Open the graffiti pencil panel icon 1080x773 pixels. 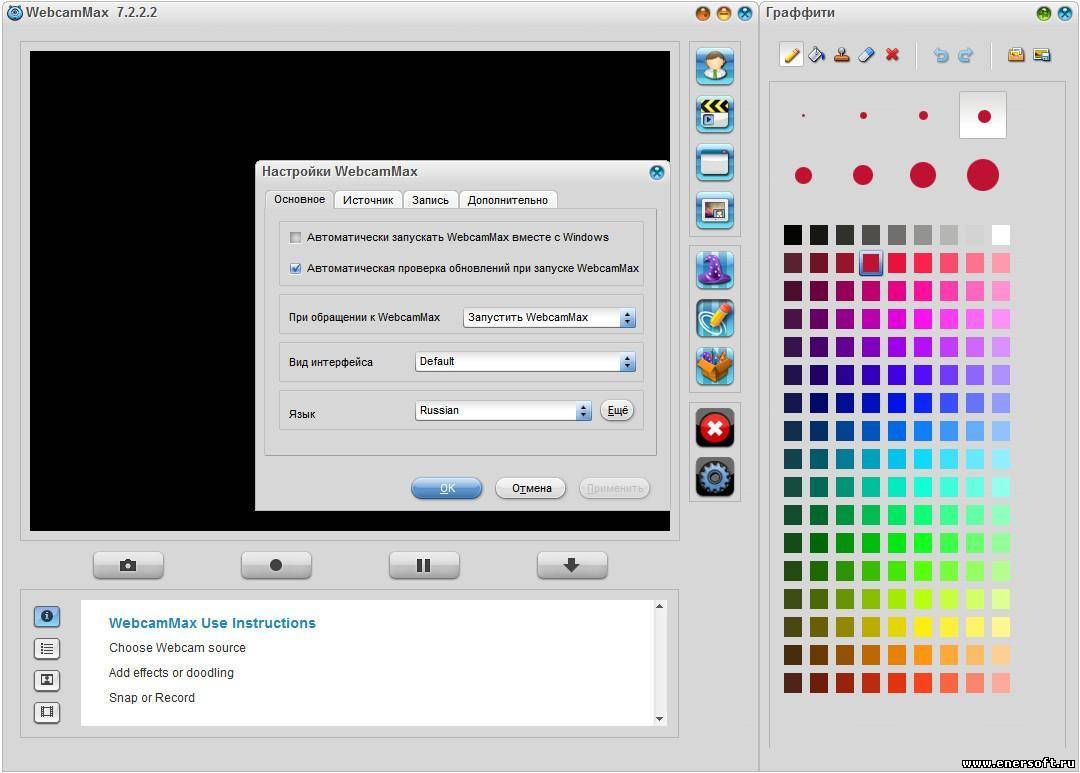(x=715, y=318)
